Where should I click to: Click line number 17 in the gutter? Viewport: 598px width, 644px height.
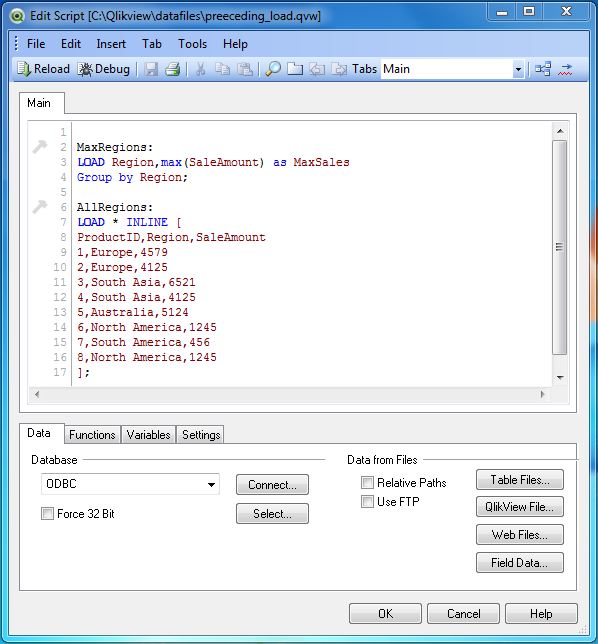(60, 372)
